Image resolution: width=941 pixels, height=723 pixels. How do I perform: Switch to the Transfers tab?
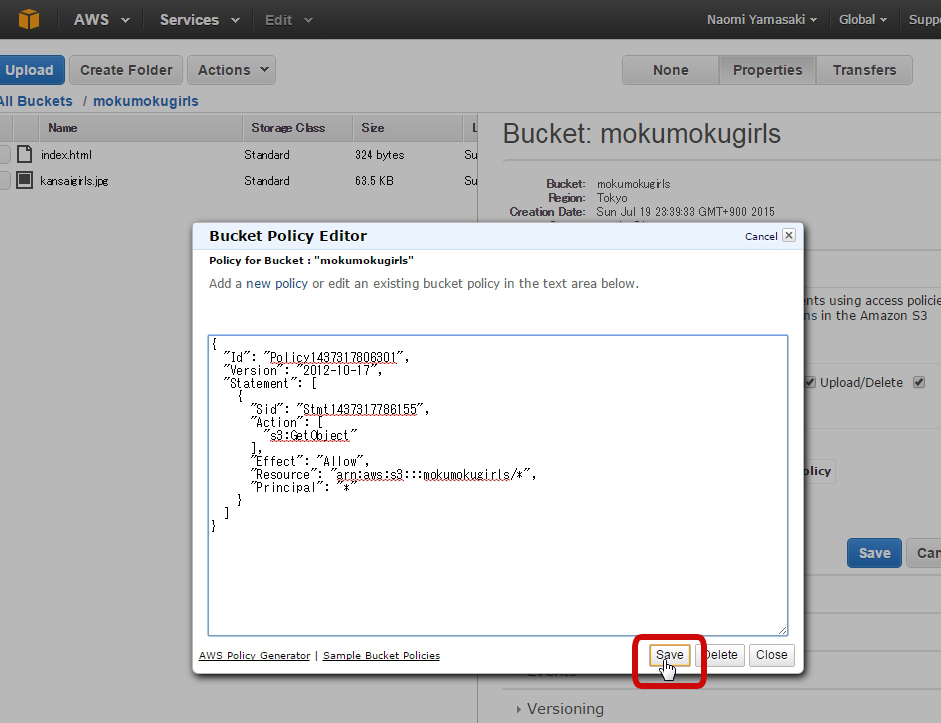tap(864, 70)
